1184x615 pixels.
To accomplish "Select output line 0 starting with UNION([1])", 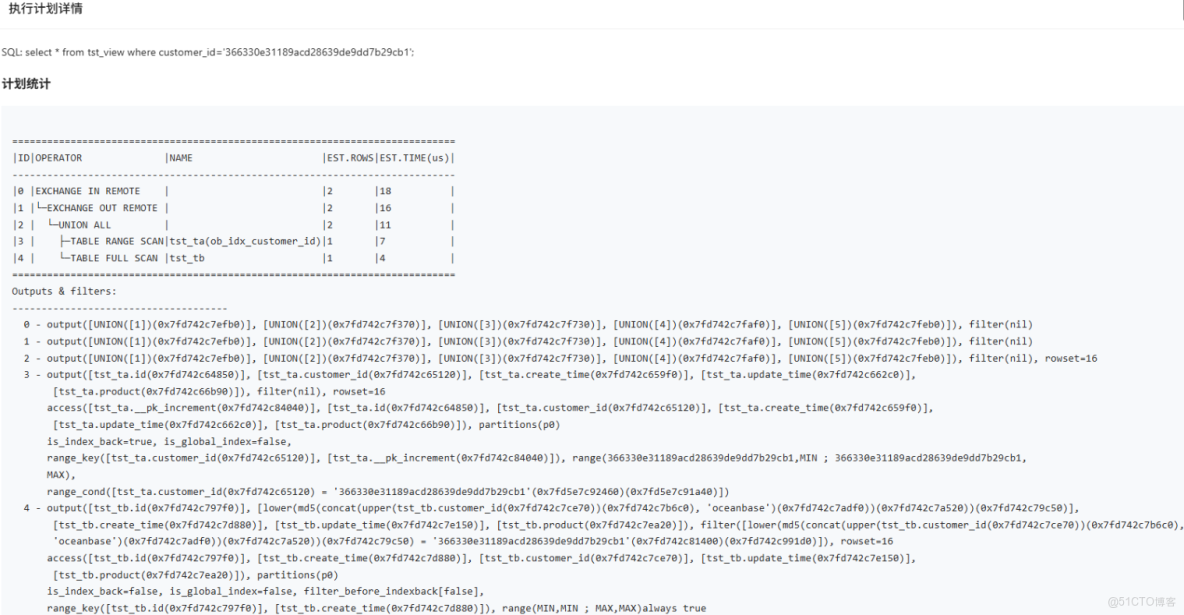I will coord(528,324).
